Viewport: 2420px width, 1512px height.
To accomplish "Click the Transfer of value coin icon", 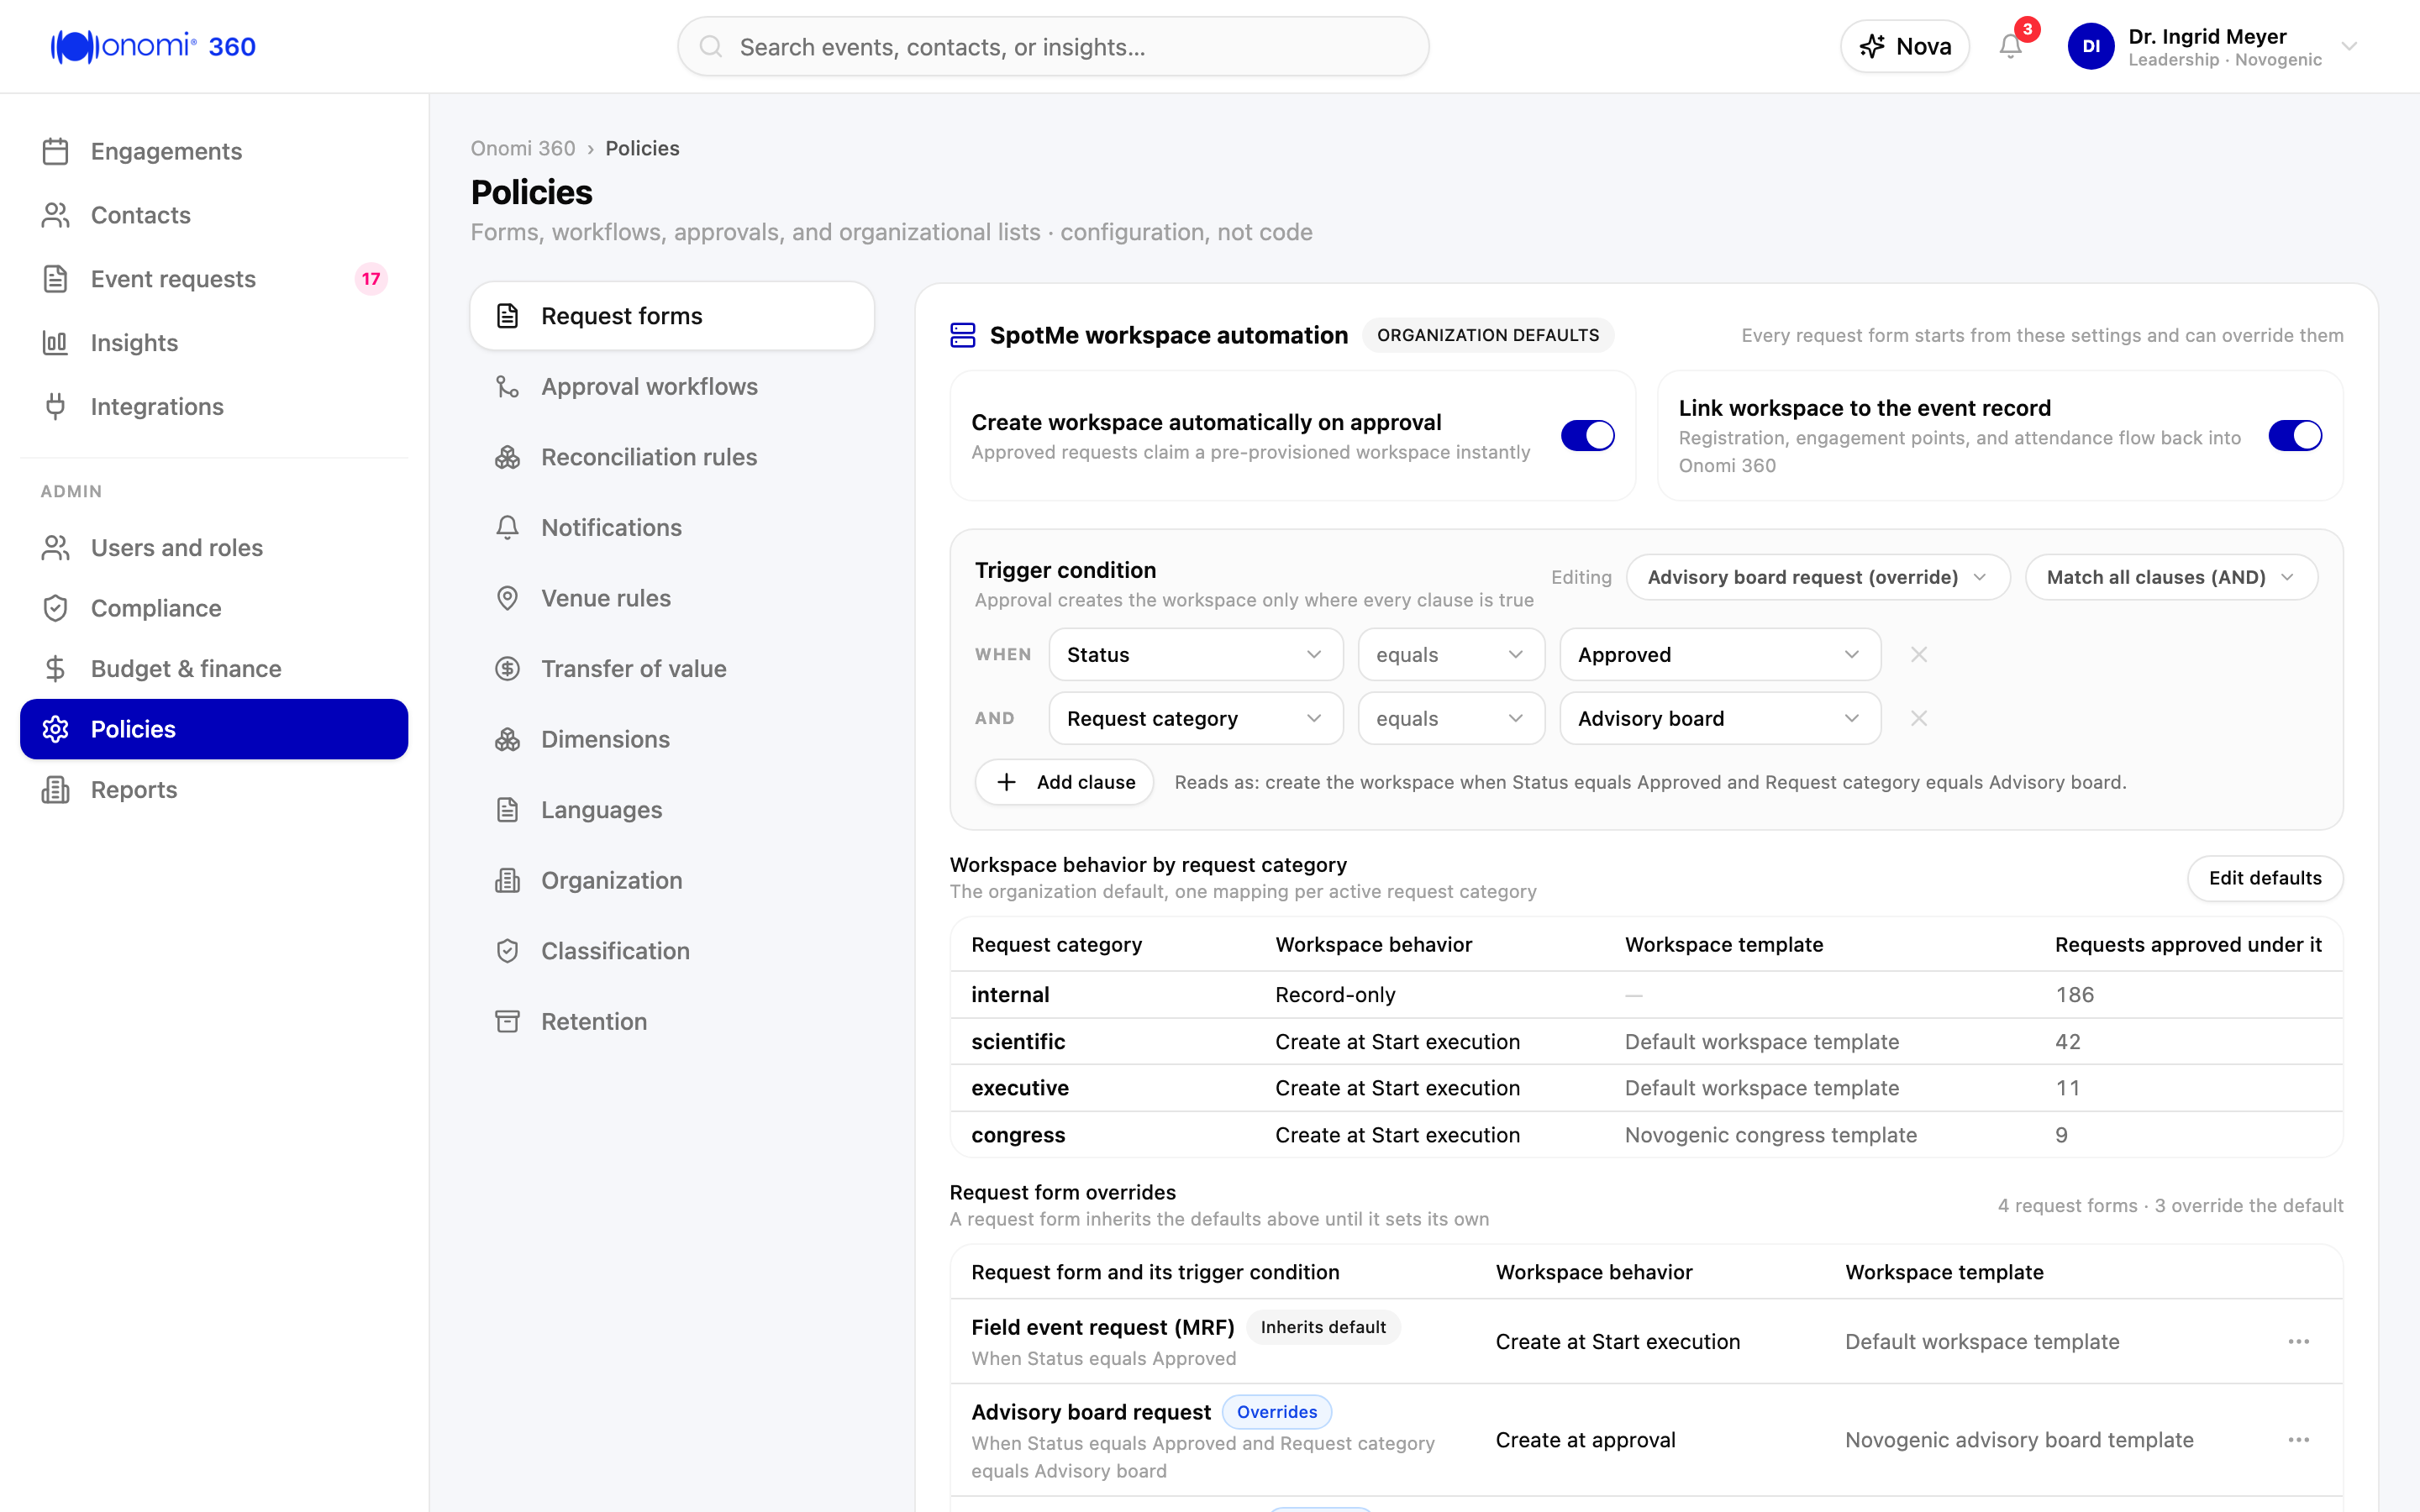I will [507, 669].
